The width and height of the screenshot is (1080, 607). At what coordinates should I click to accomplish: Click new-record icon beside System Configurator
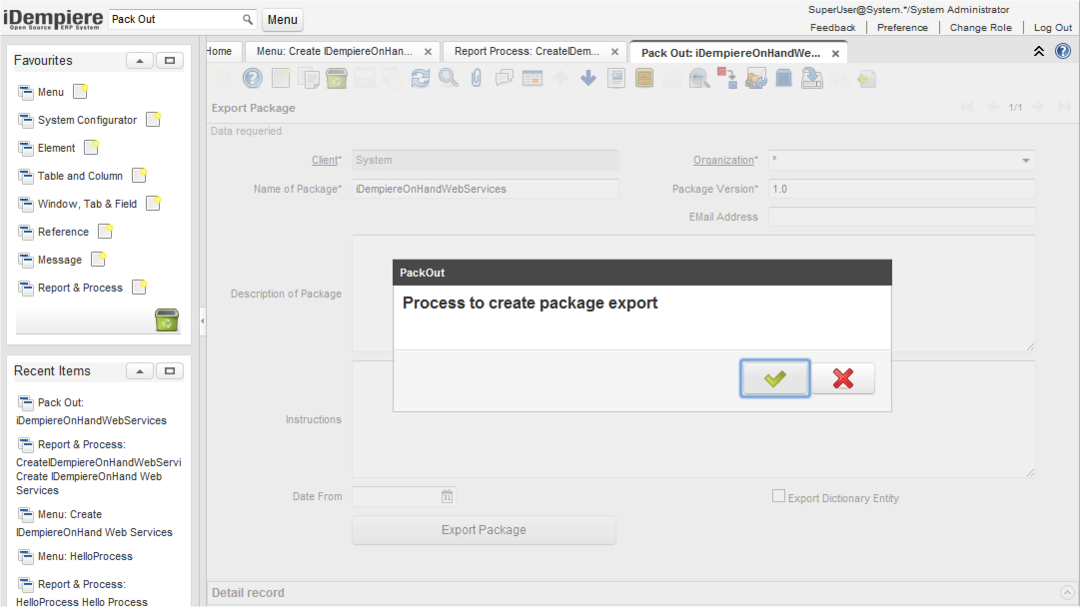tap(153, 120)
